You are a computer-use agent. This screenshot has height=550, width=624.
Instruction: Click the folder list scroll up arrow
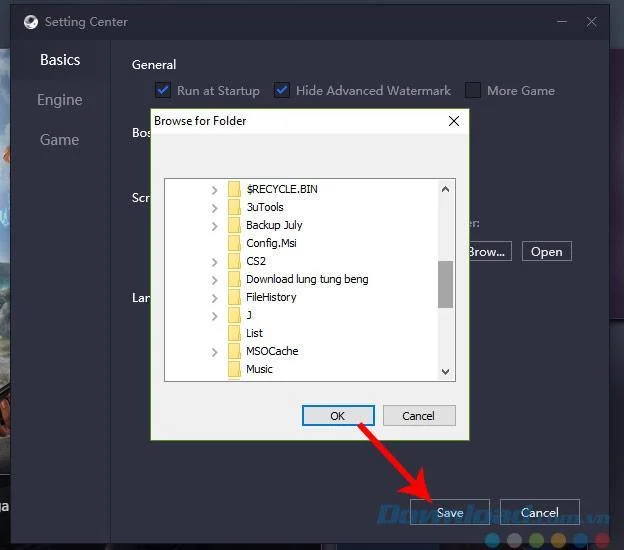point(445,189)
